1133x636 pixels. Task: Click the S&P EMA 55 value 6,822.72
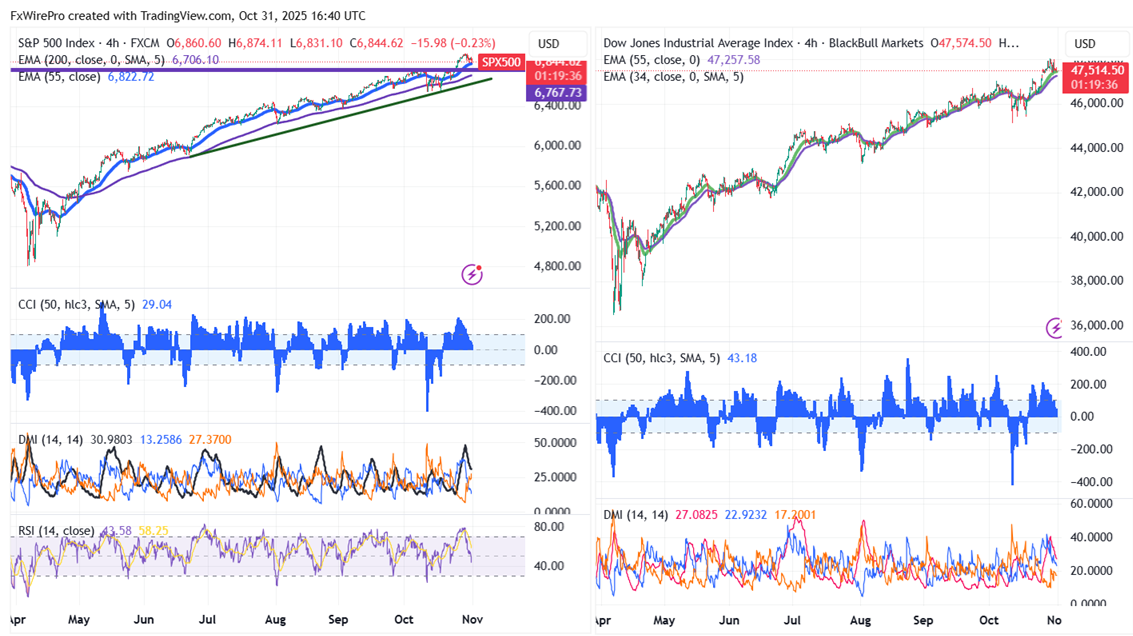[131, 77]
